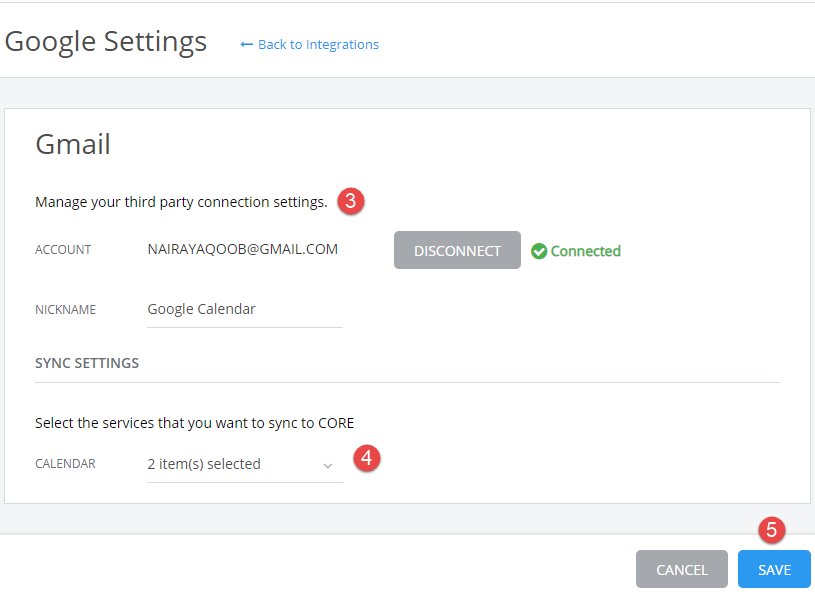Viewport: 815px width, 603px height.
Task: Click the Google Settings page title
Action: [106, 42]
